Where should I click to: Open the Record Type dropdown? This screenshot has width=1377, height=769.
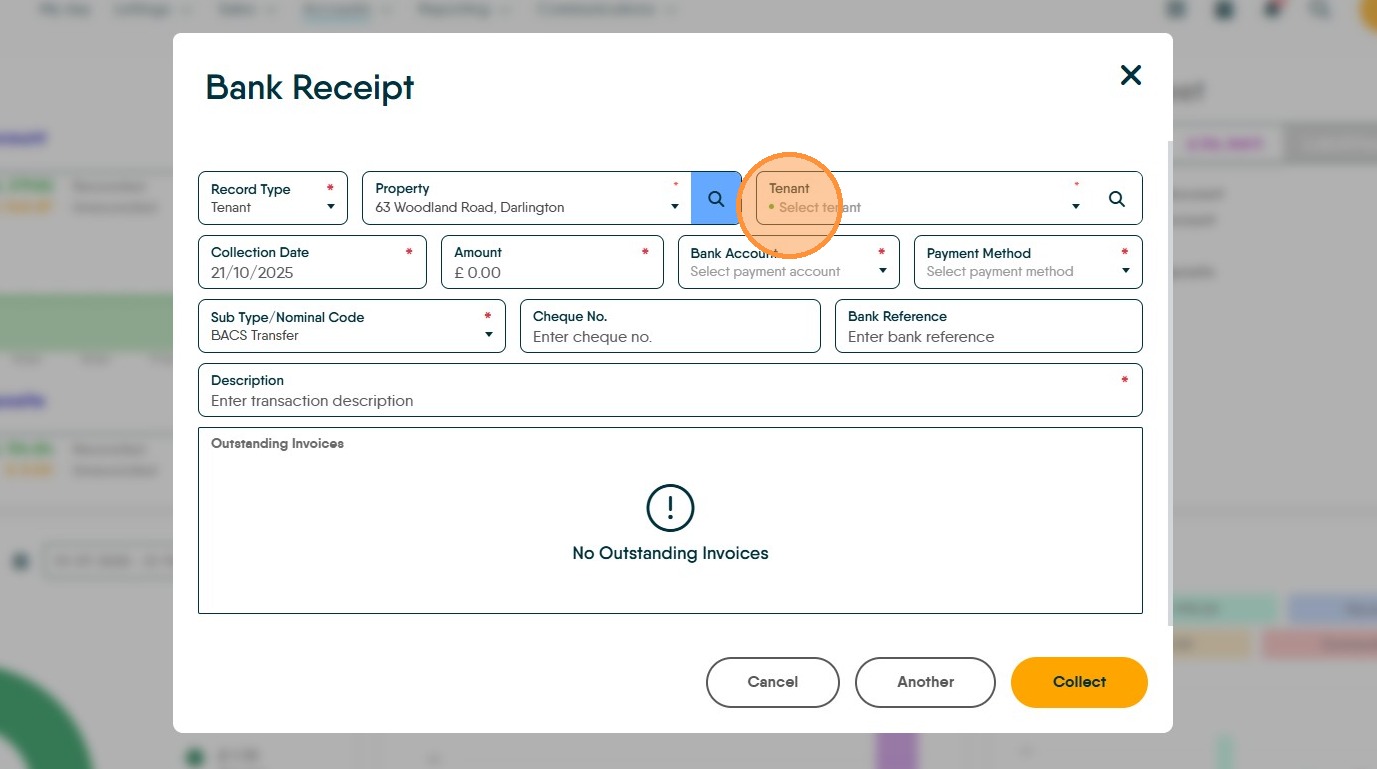(273, 198)
